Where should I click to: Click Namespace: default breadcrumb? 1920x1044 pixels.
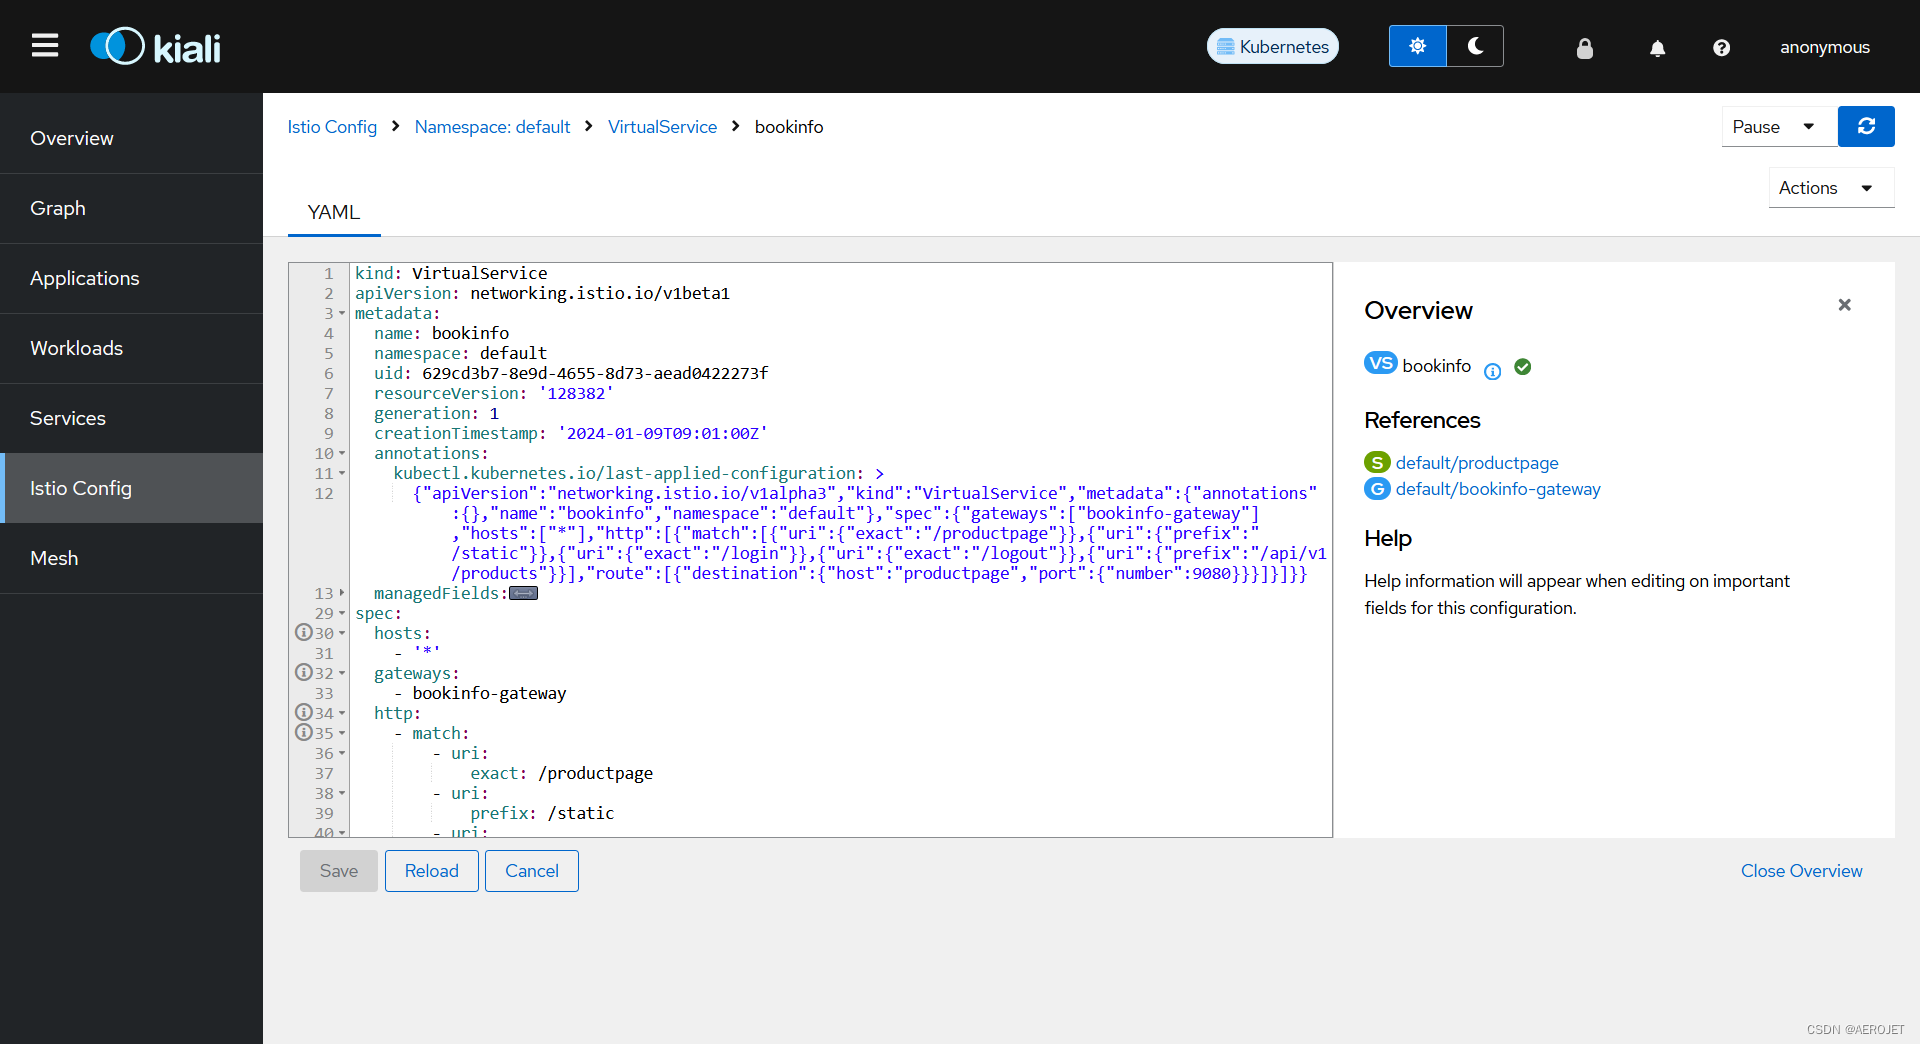(492, 127)
